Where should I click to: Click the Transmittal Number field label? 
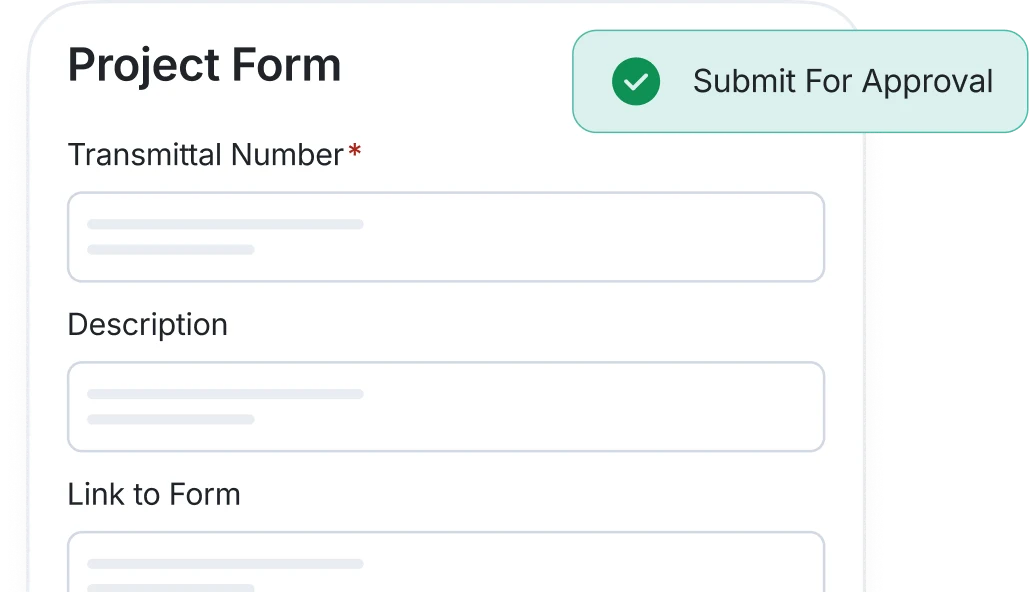pyautogui.click(x=205, y=155)
